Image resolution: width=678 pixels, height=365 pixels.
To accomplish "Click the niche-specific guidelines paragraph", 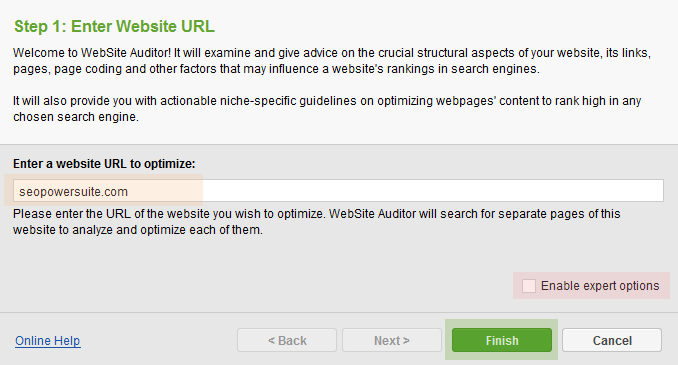I will [327, 109].
